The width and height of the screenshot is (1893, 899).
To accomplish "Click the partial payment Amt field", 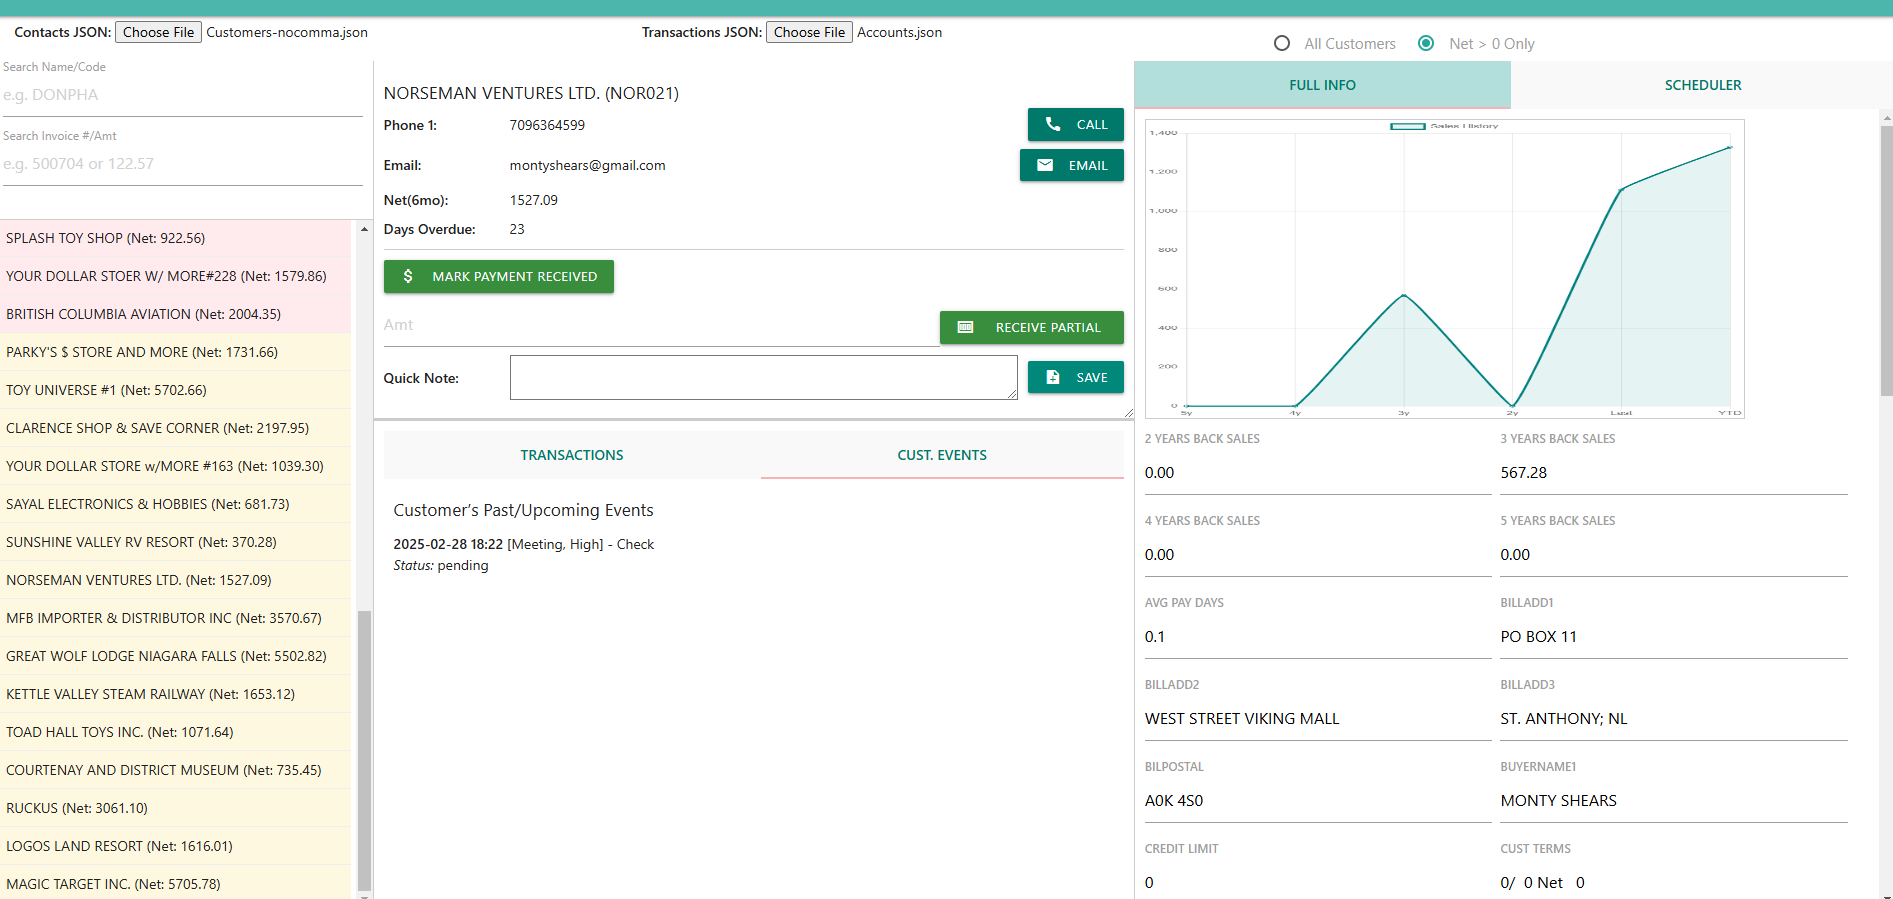I will 659,326.
